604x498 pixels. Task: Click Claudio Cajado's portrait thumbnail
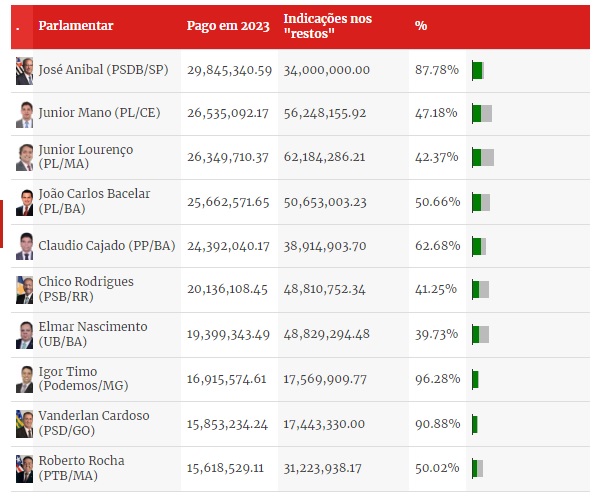(x=24, y=246)
